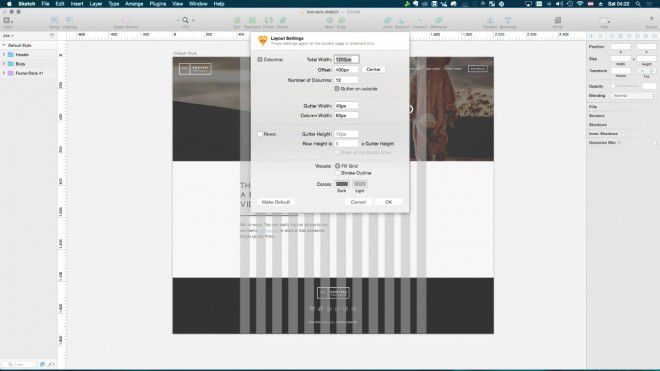Click the Ungroup toolbar icon

tap(69, 20)
